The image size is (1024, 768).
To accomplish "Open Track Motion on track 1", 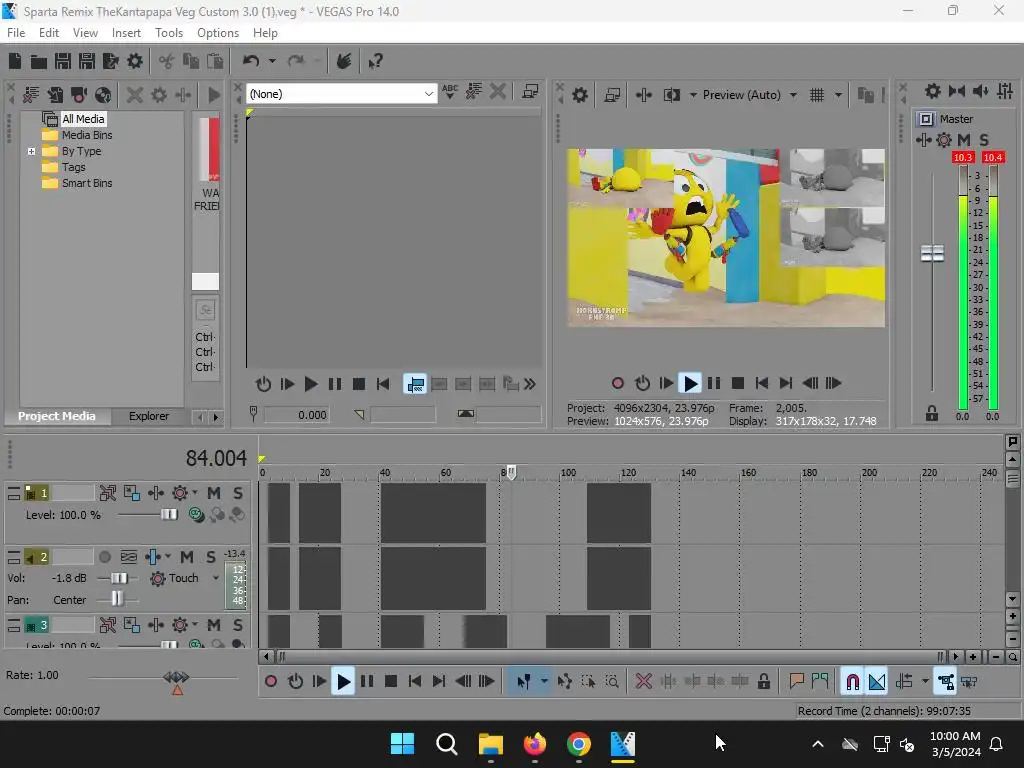I will (132, 493).
